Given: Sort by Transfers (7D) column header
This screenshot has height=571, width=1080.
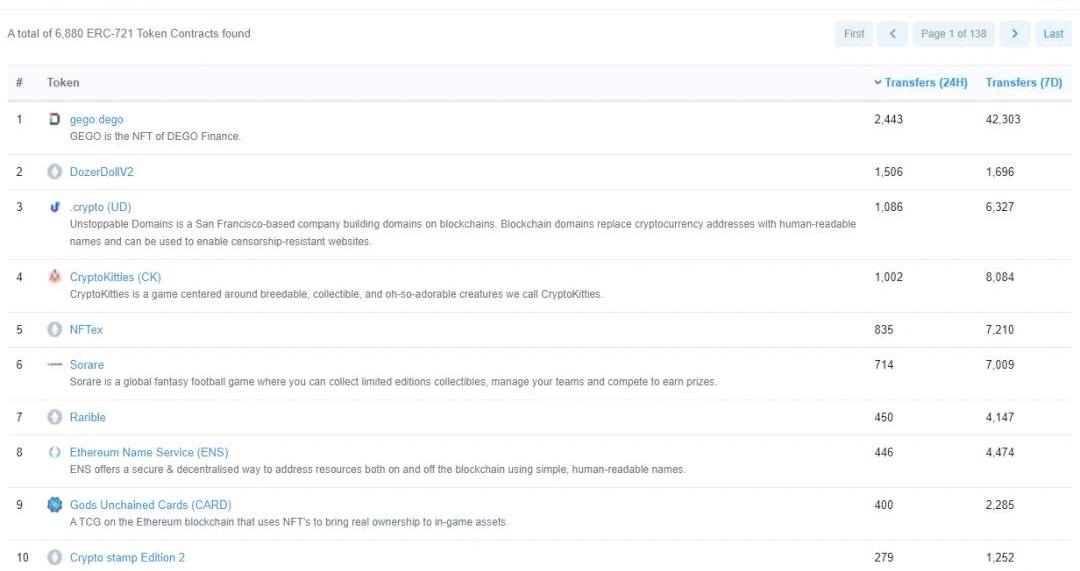Looking at the screenshot, I should click(1023, 83).
